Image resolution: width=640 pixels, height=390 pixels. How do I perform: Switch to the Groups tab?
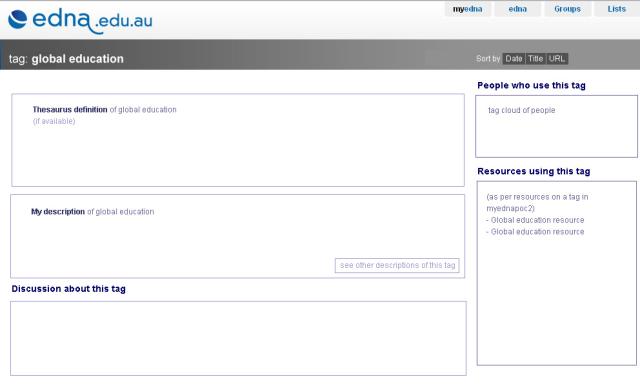pyautogui.click(x=567, y=9)
